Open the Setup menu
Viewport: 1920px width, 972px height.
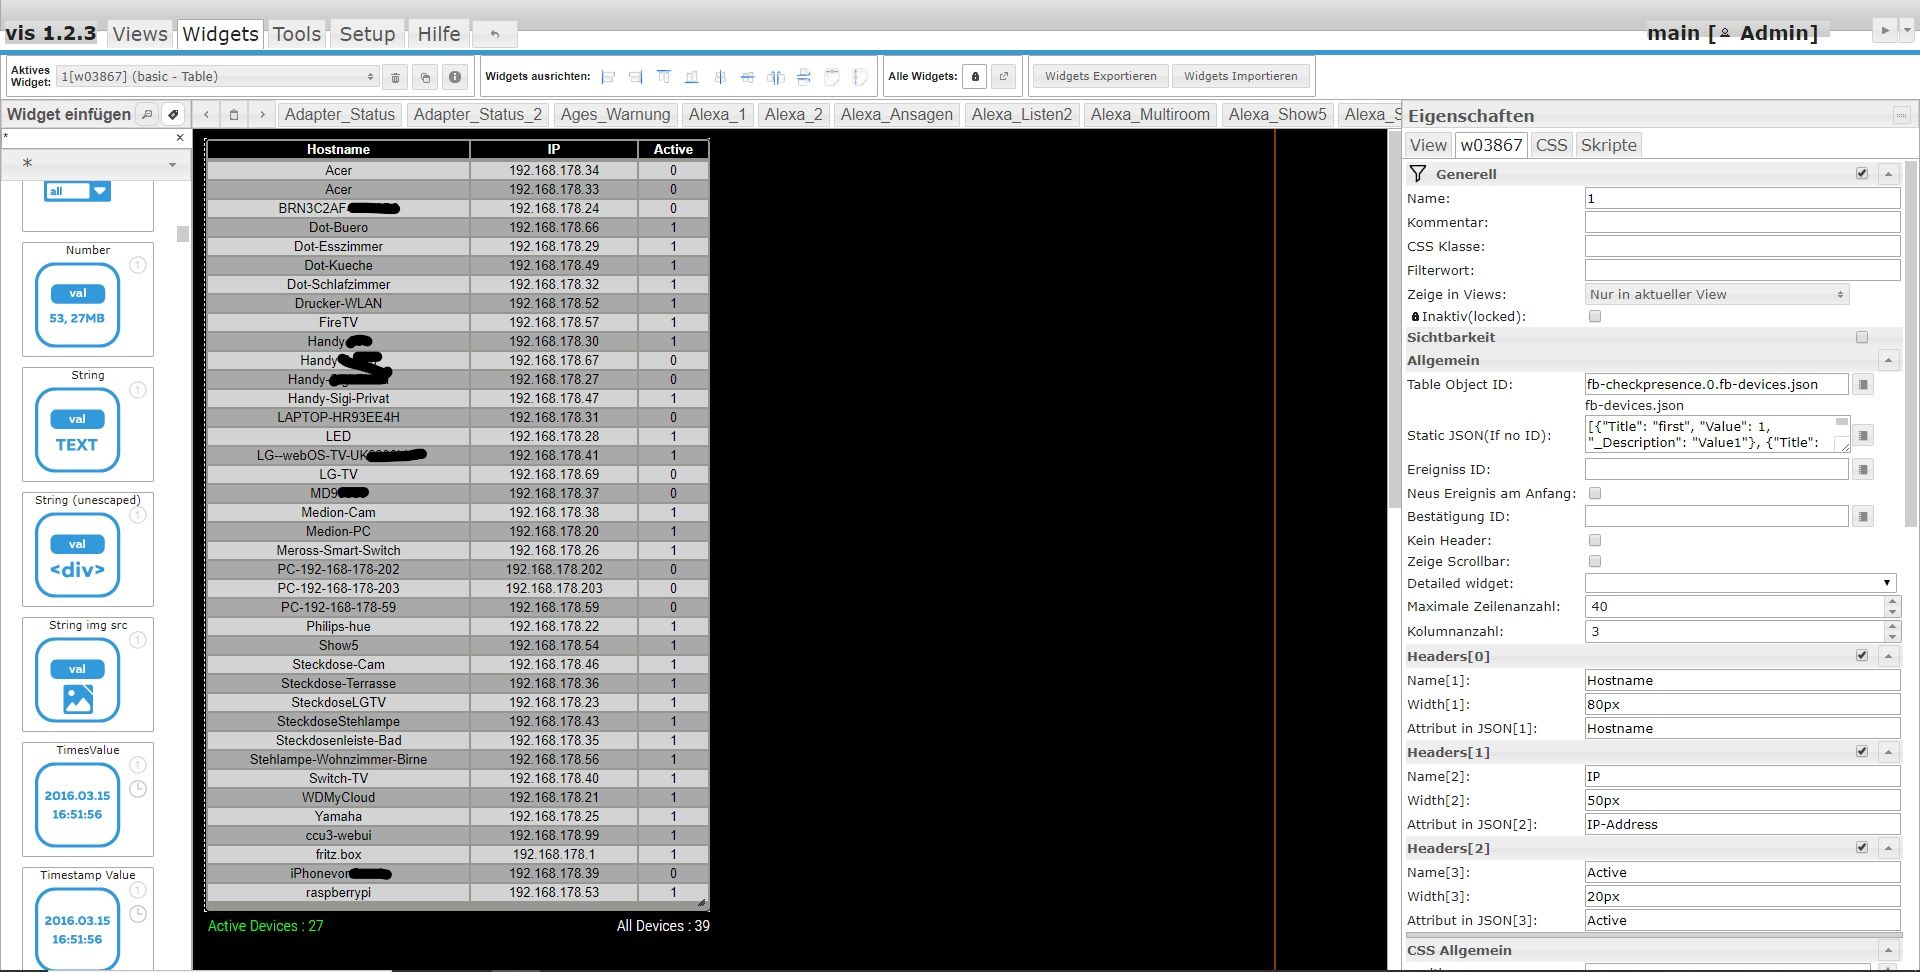(x=367, y=34)
